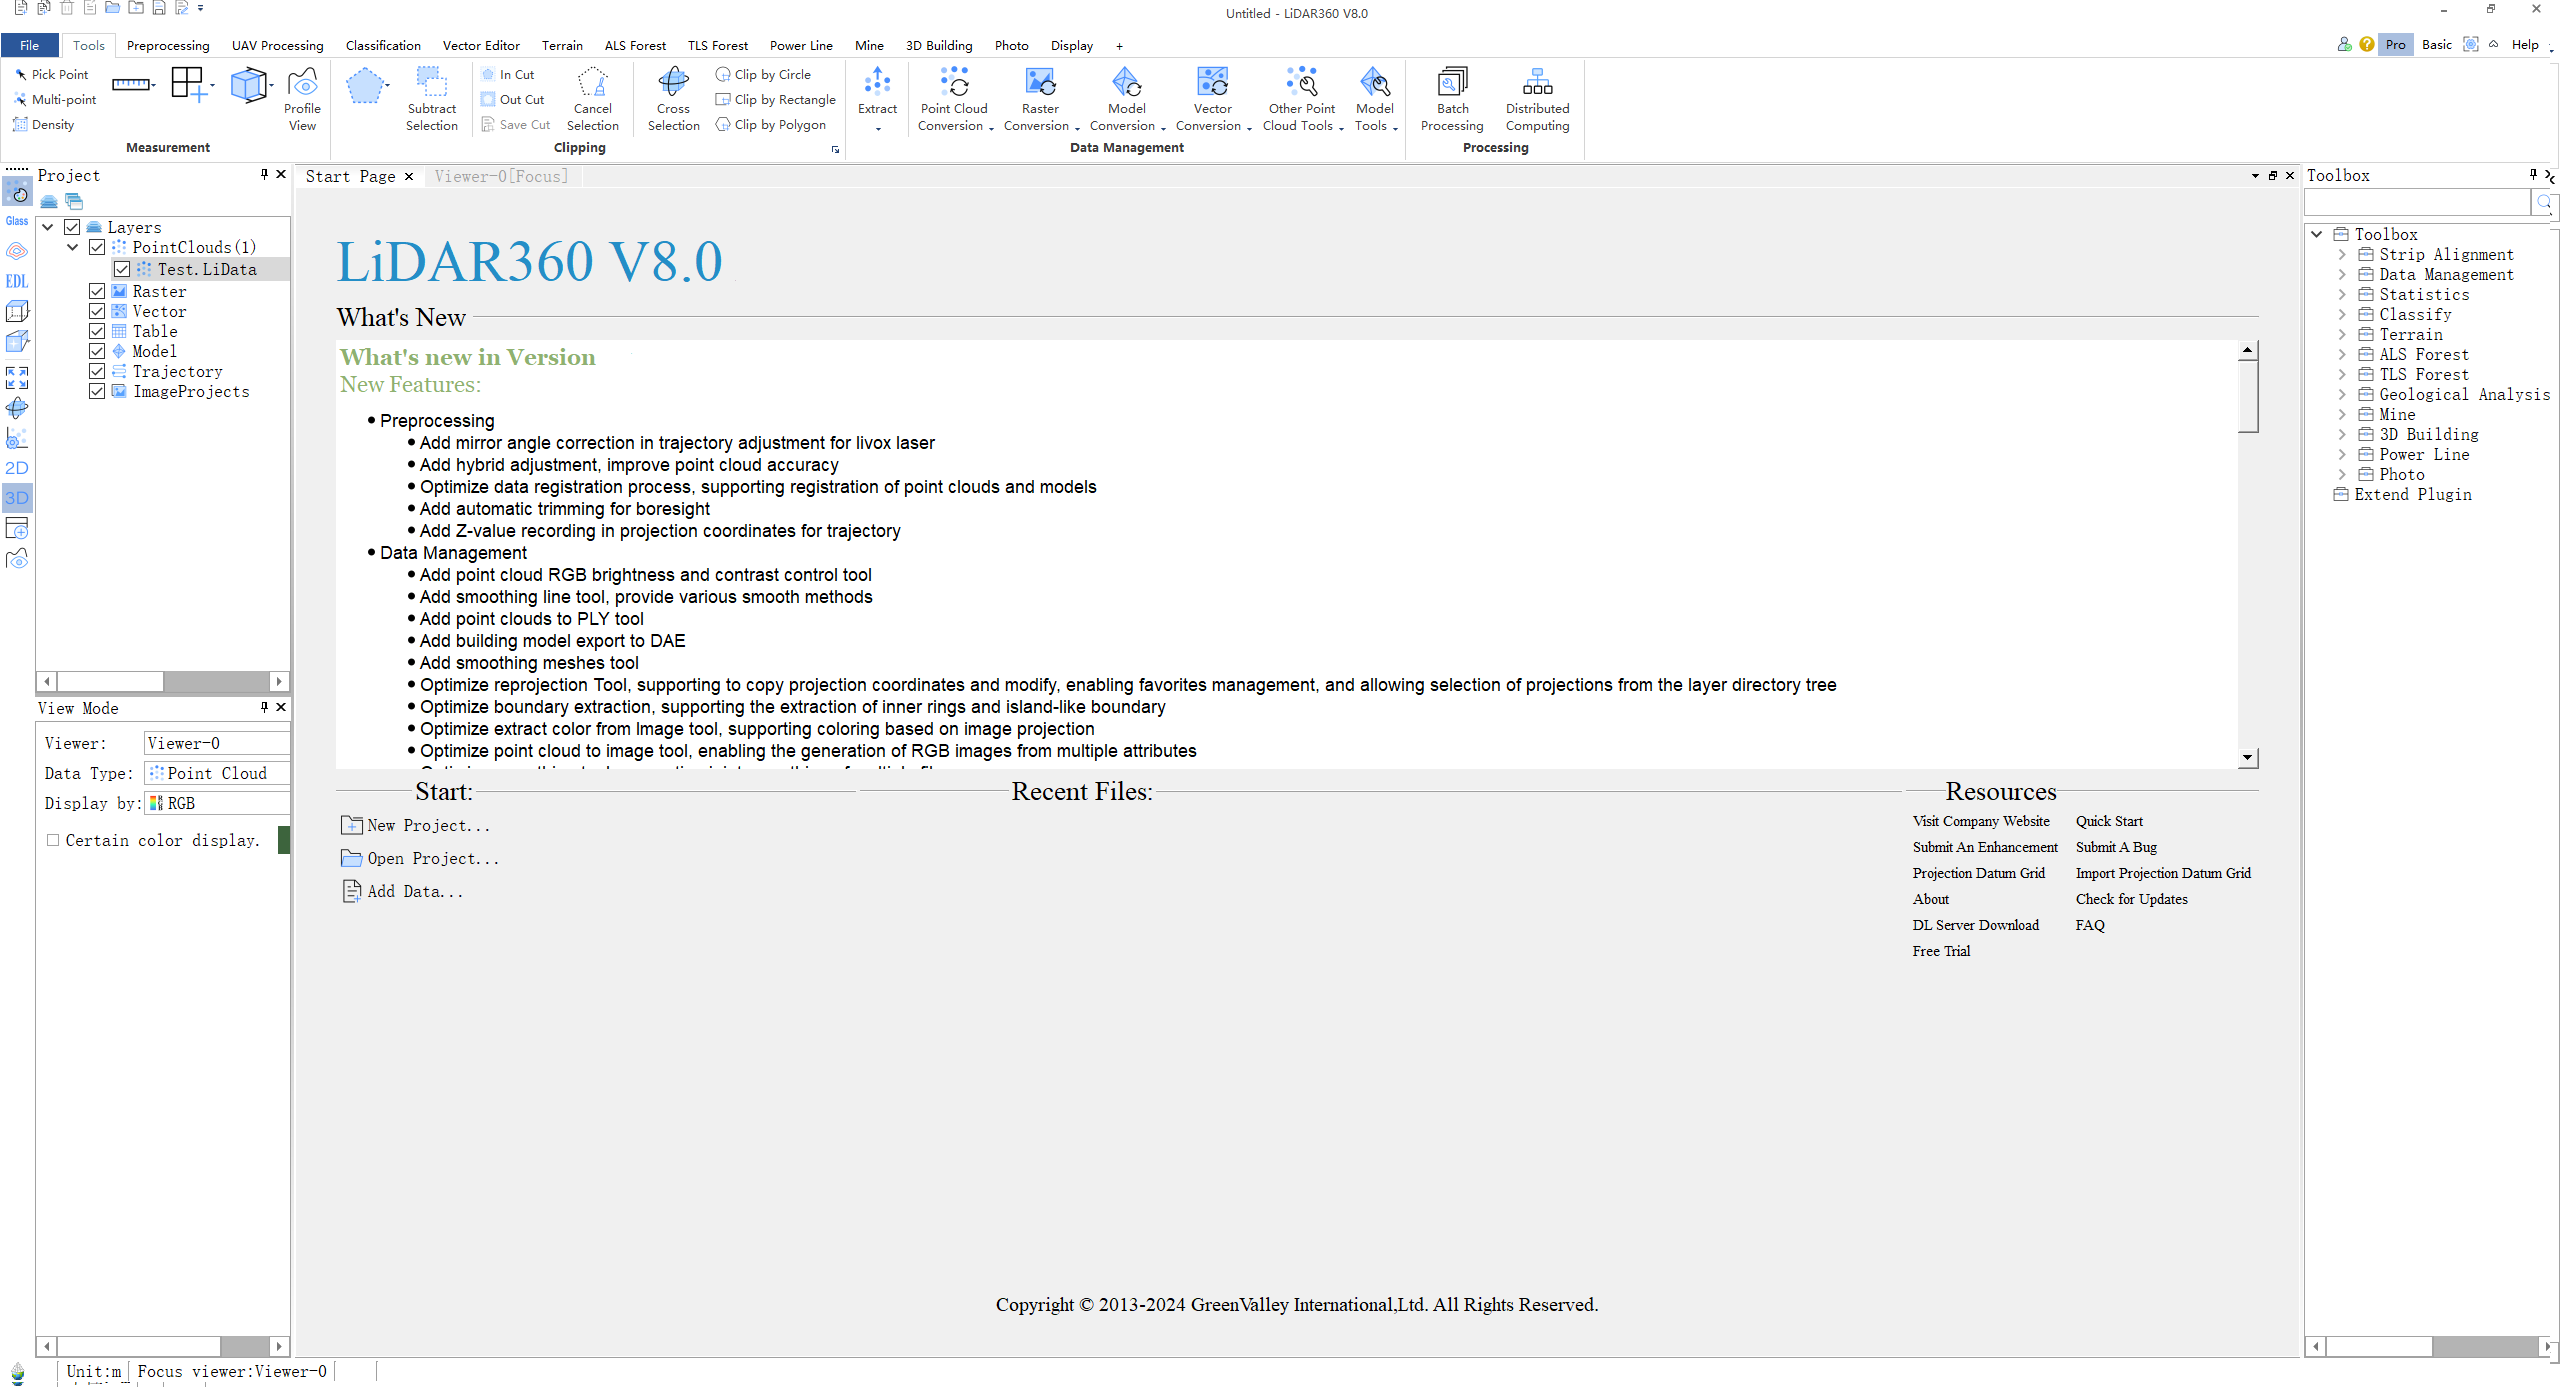Image resolution: width=2560 pixels, height=1388 pixels.
Task: Switch to 2D view in sidebar
Action: [x=17, y=467]
